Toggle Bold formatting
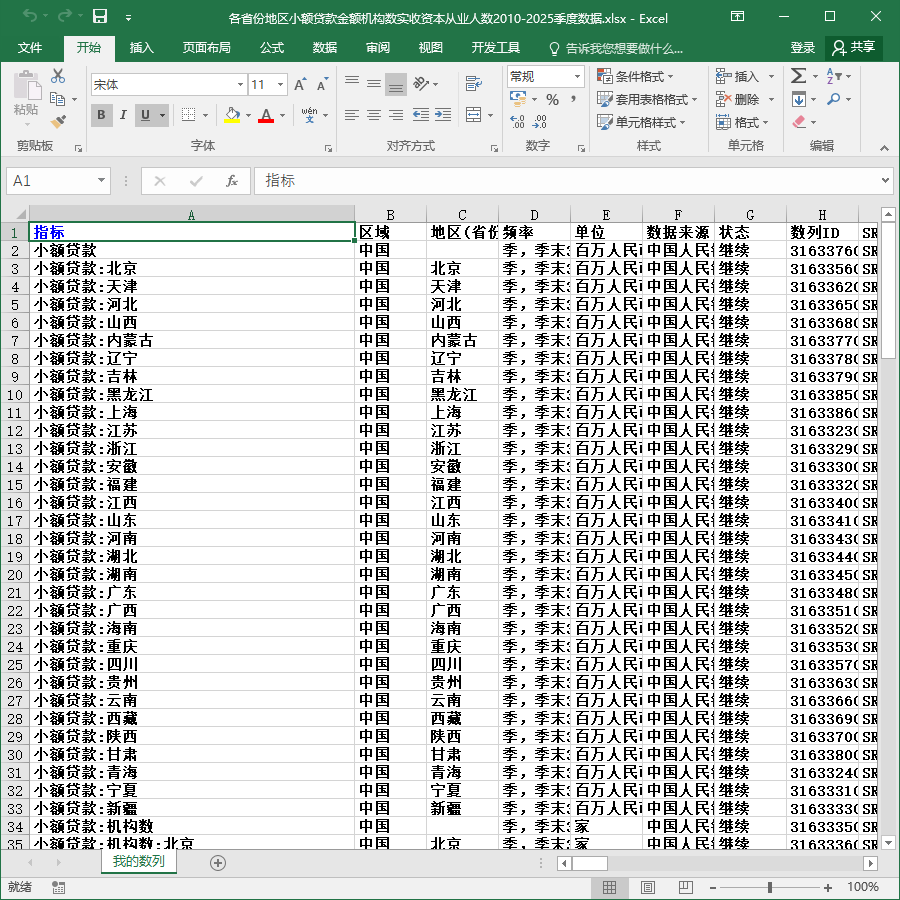Screen dimensions: 900x900 tap(102, 115)
